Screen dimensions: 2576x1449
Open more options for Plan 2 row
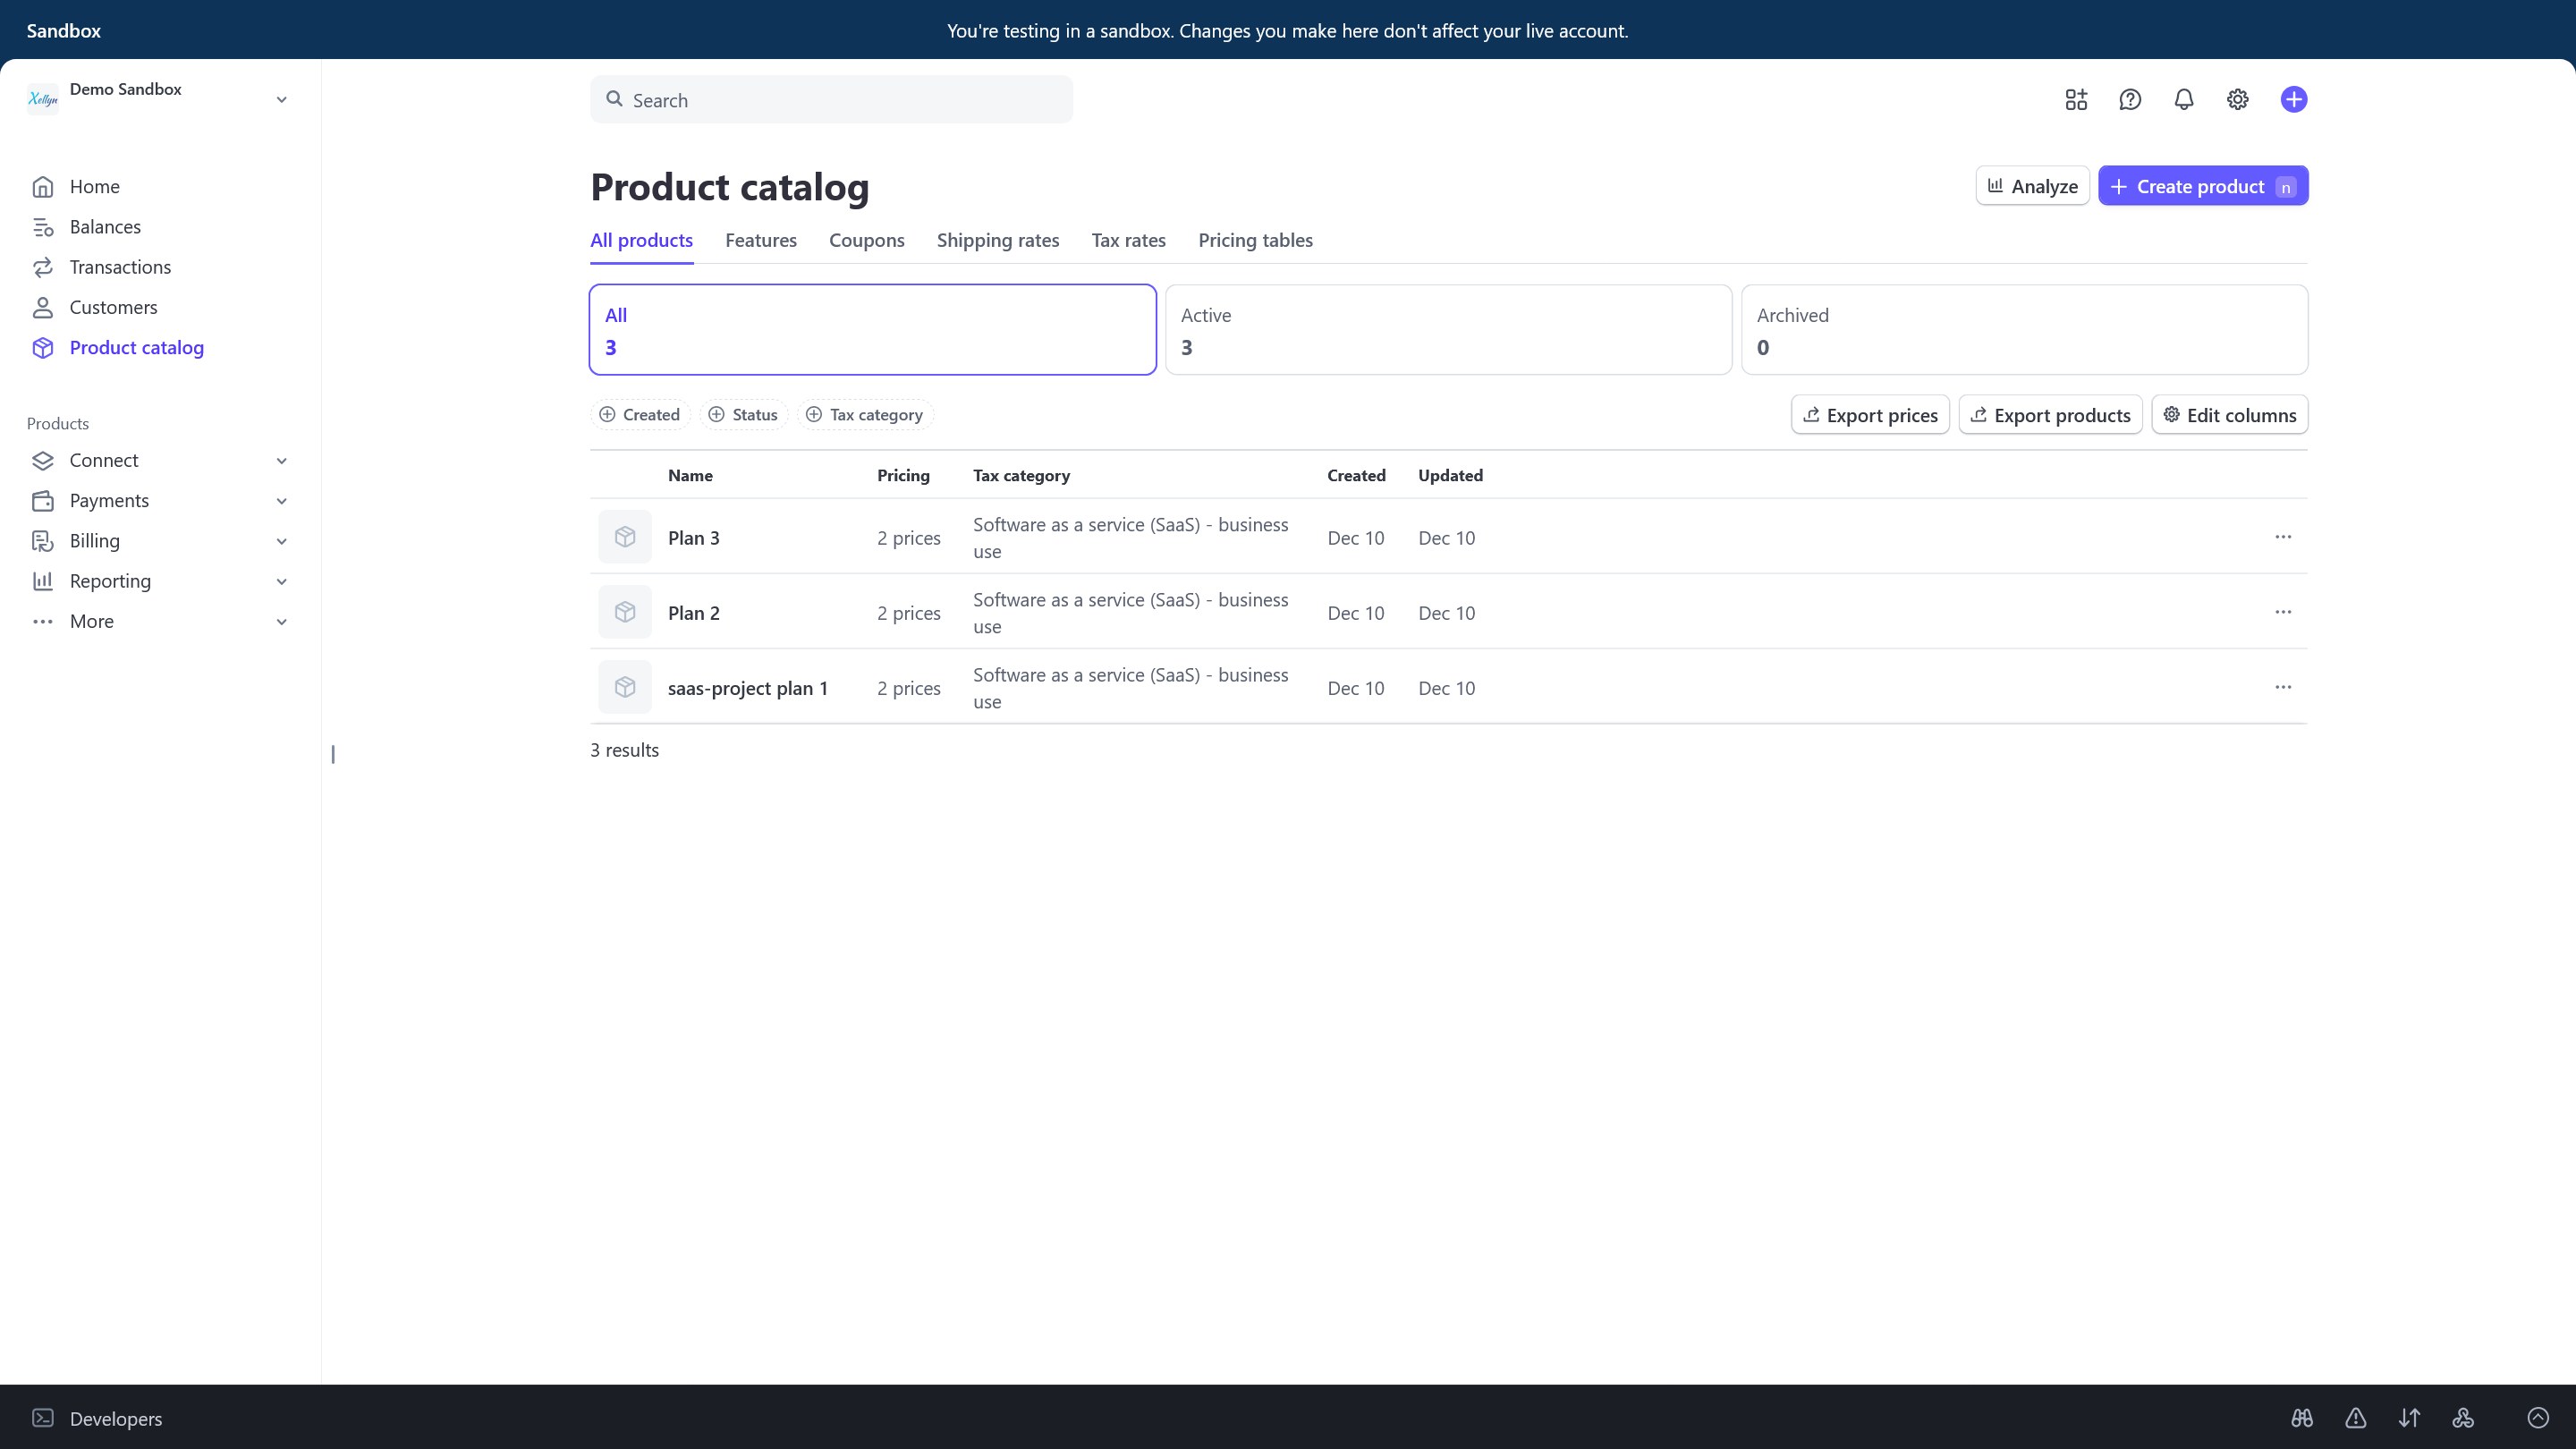[2283, 612]
